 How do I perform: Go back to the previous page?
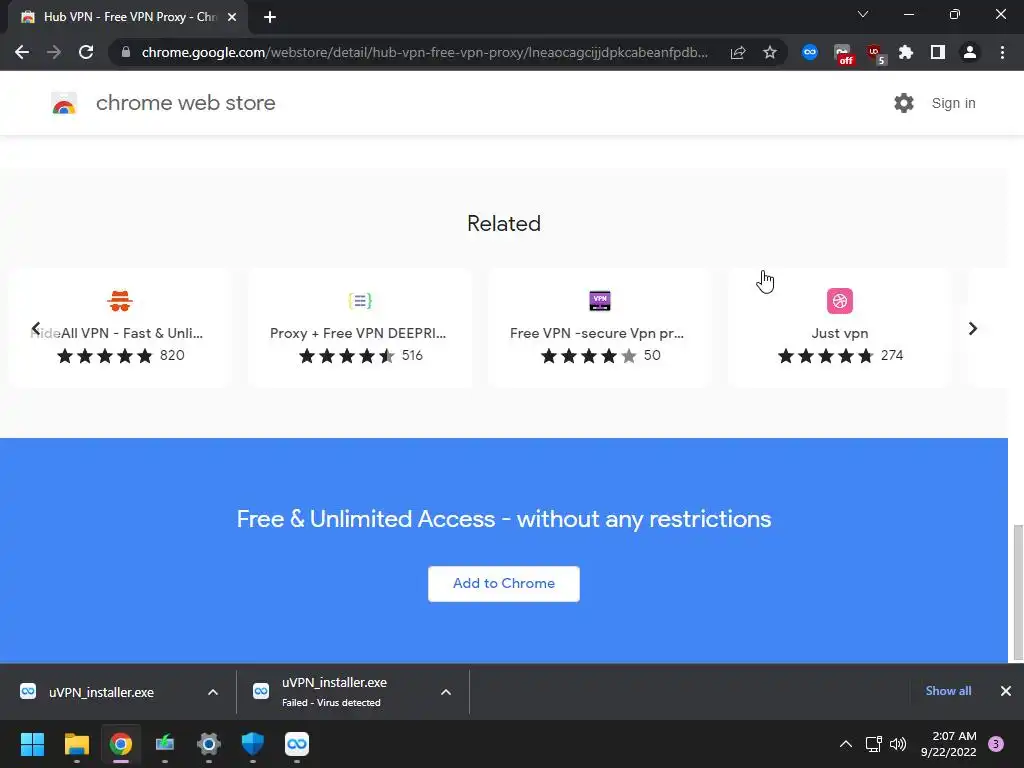(22, 52)
